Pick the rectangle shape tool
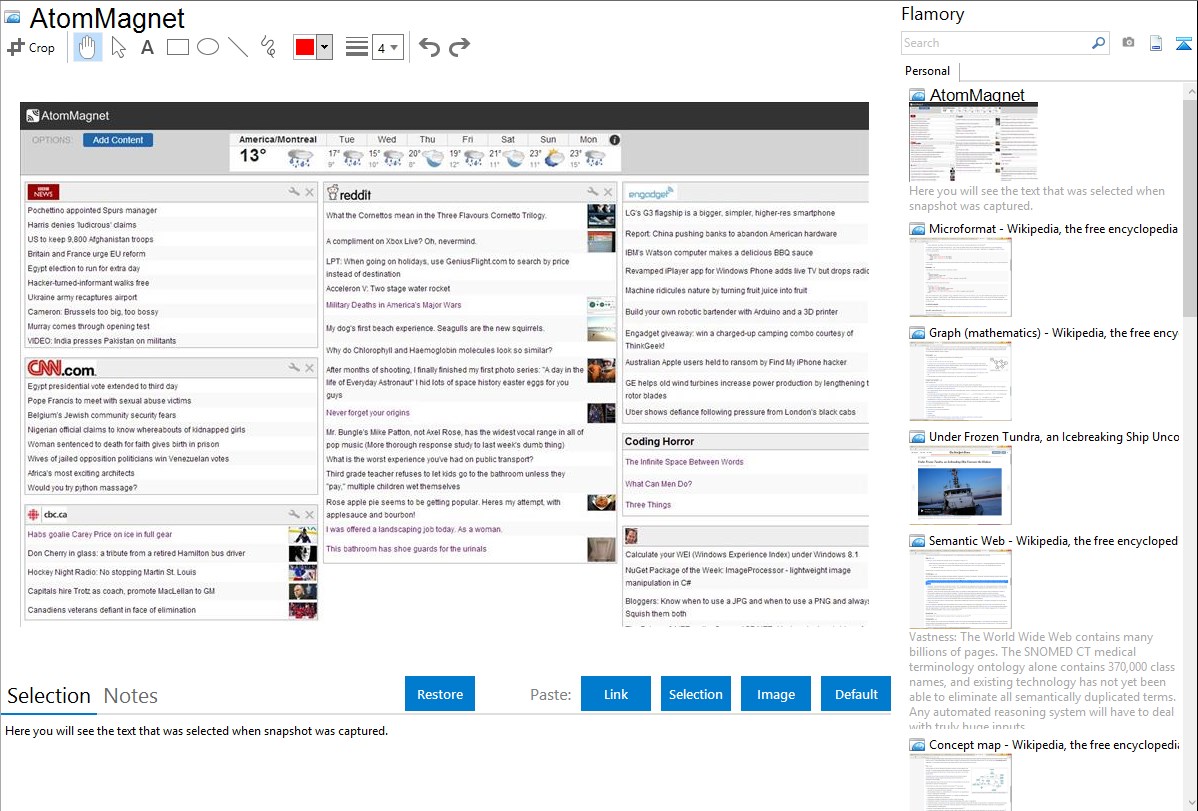Image resolution: width=1198 pixels, height=811 pixels. (x=178, y=47)
